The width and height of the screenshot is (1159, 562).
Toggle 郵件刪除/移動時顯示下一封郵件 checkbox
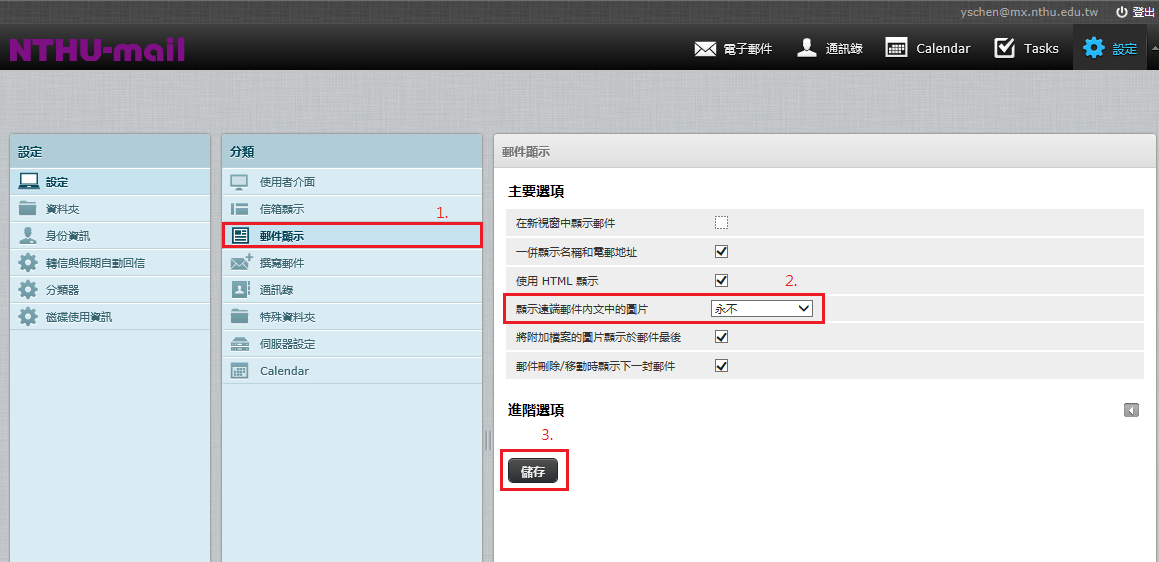pyautogui.click(x=721, y=366)
